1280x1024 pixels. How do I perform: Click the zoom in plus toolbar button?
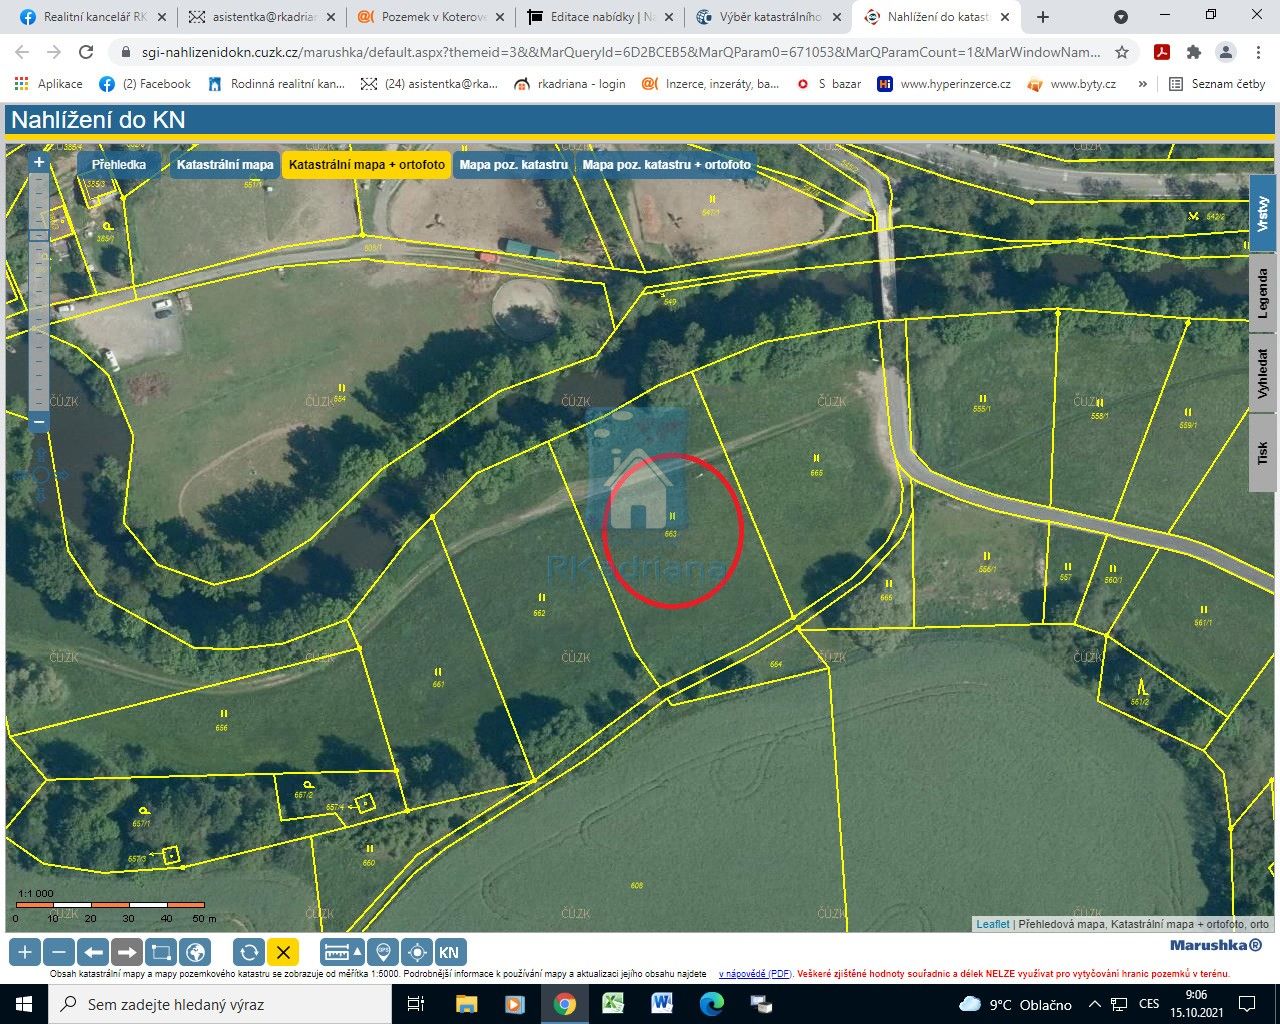(25, 952)
